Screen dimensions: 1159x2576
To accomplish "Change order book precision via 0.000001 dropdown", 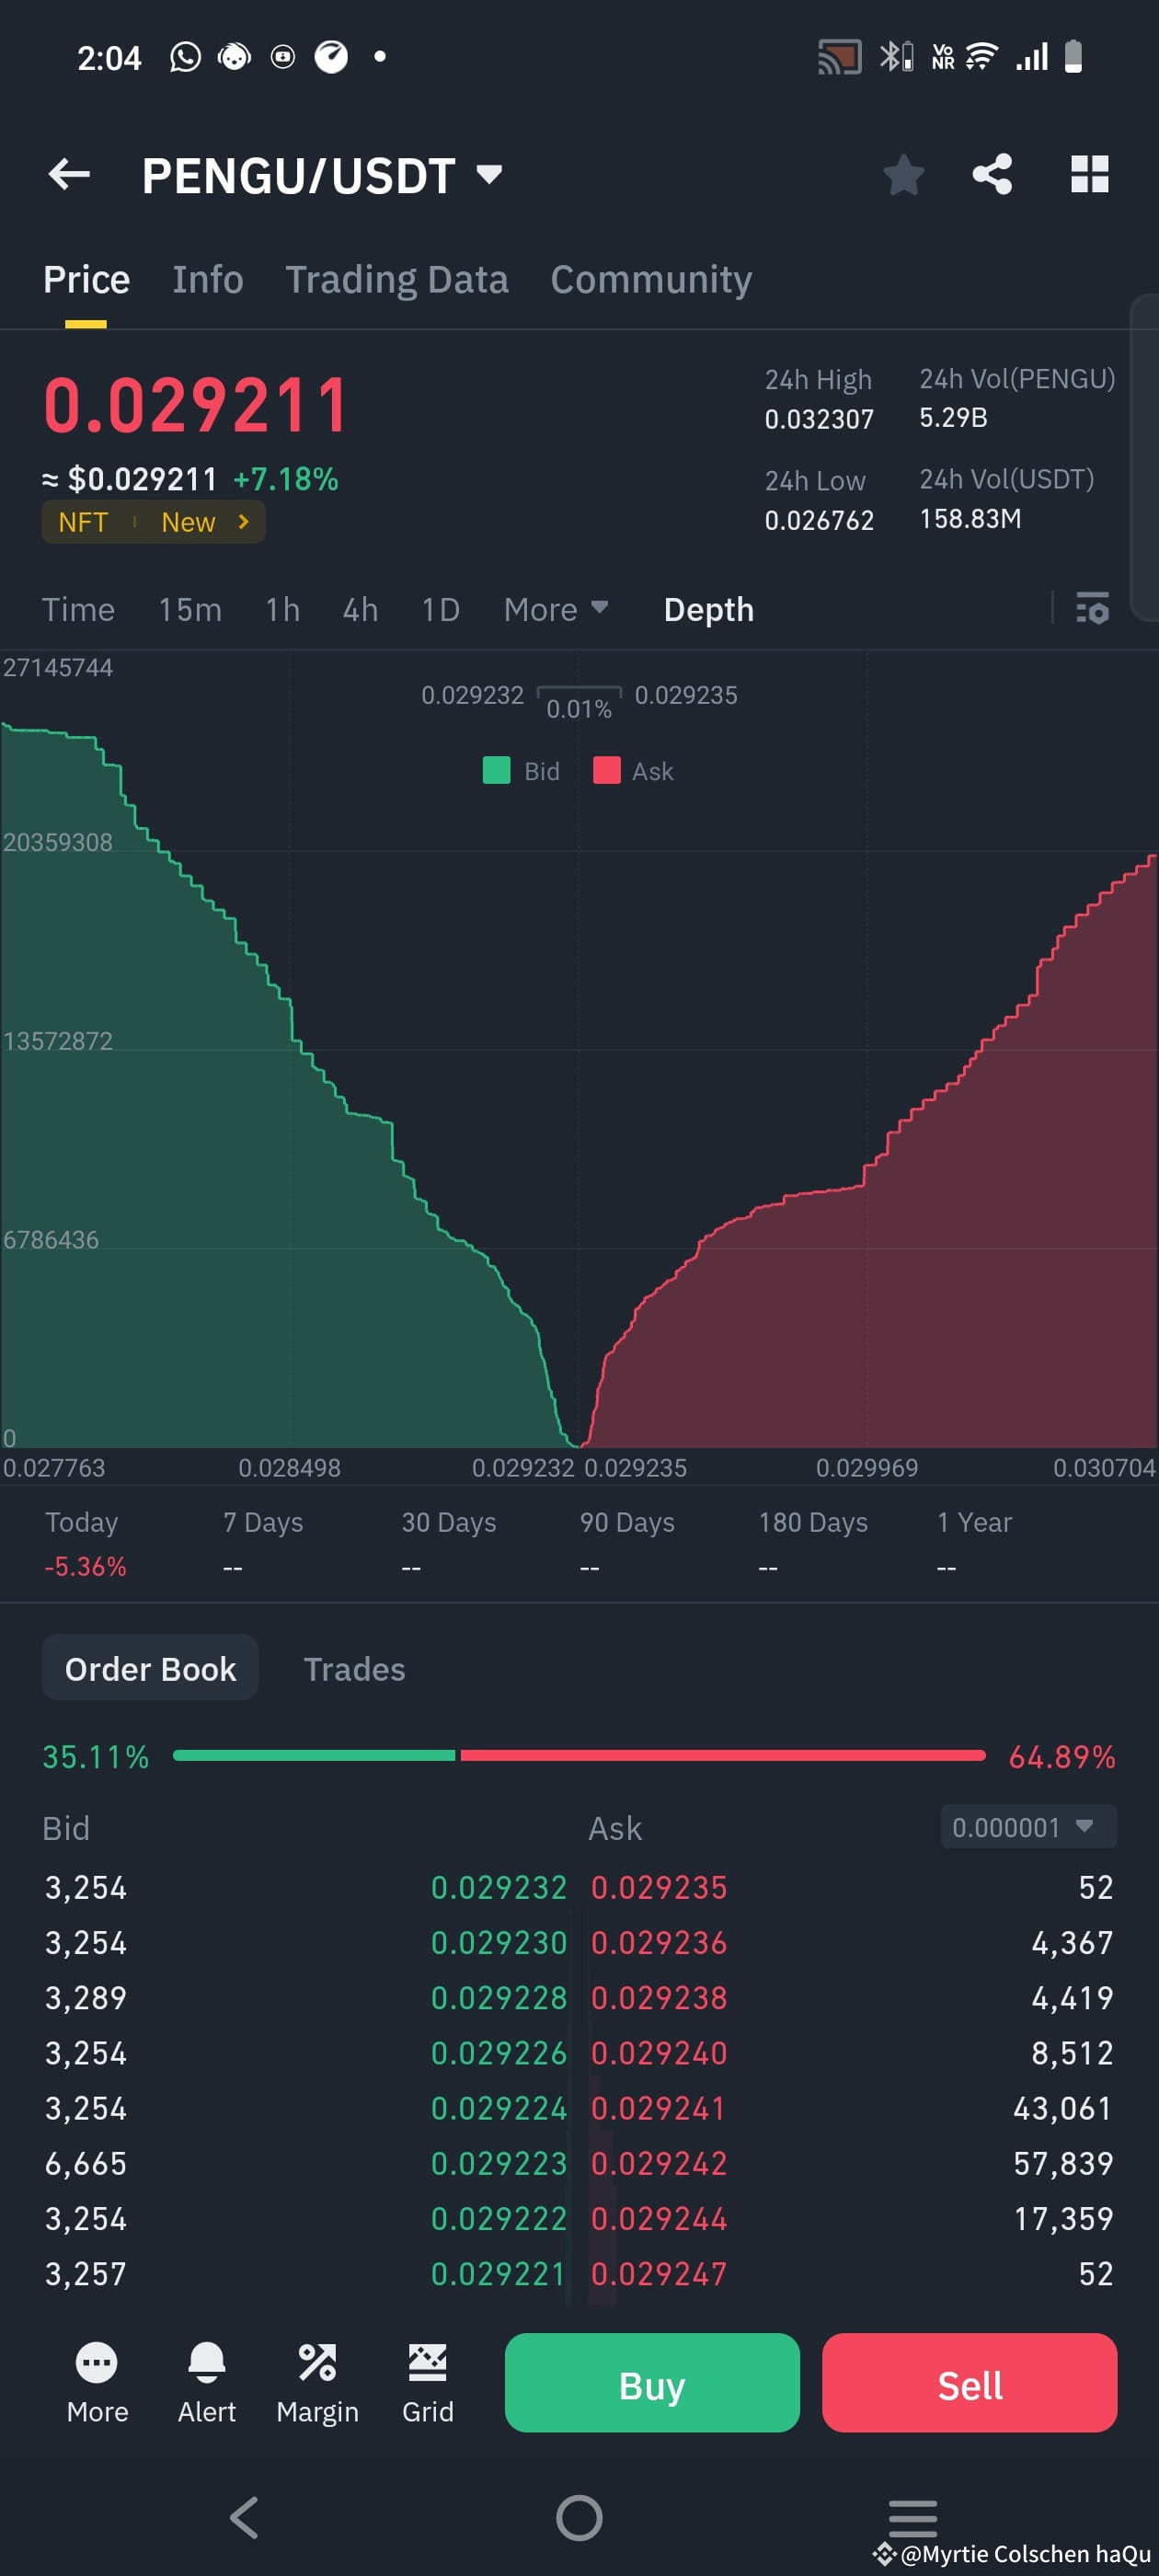I will pyautogui.click(x=1027, y=1827).
